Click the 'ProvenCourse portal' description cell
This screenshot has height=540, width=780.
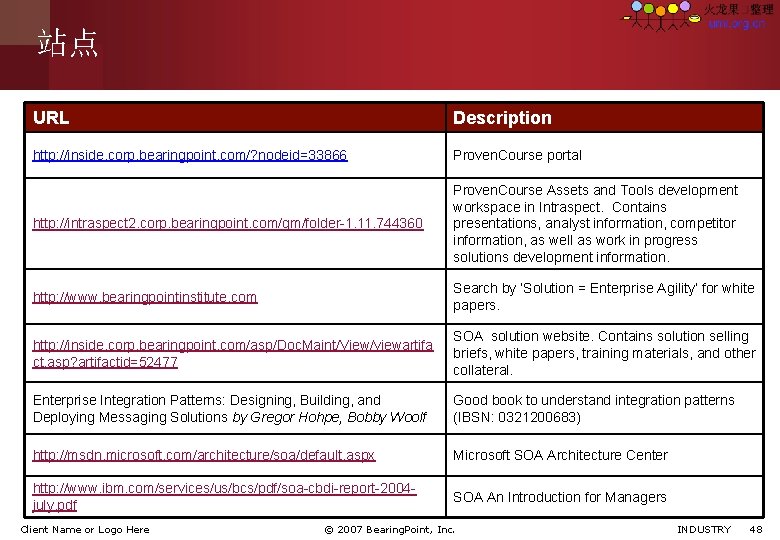pyautogui.click(x=604, y=155)
